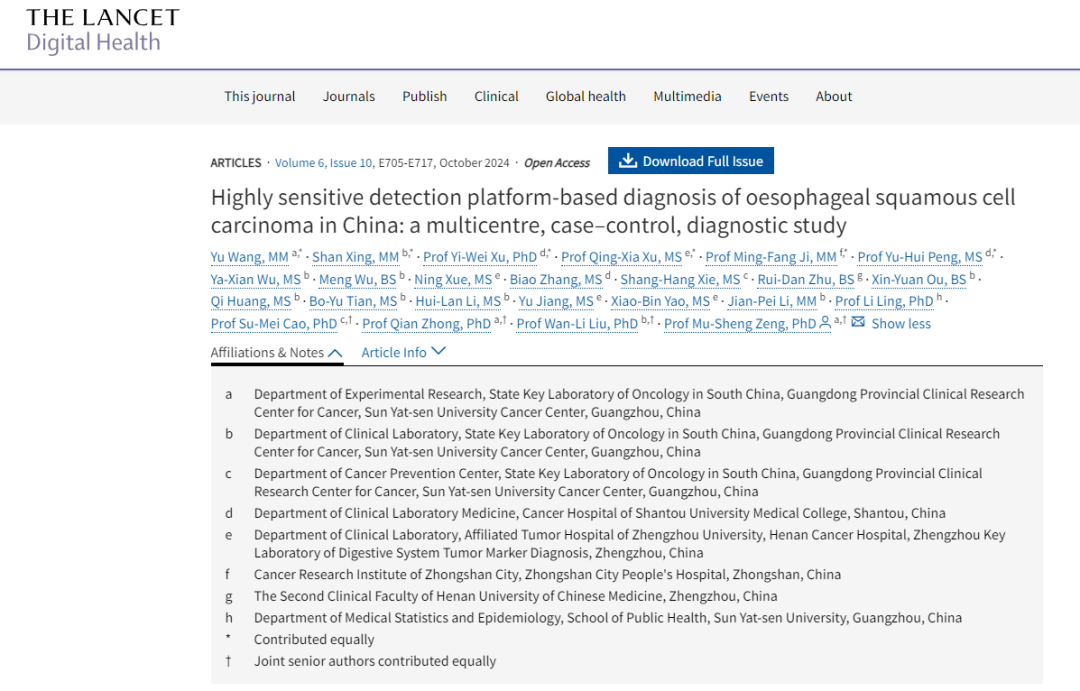Viewport: 1080px width, 691px height.
Task: Click the Contributed equally note
Action: tap(313, 639)
